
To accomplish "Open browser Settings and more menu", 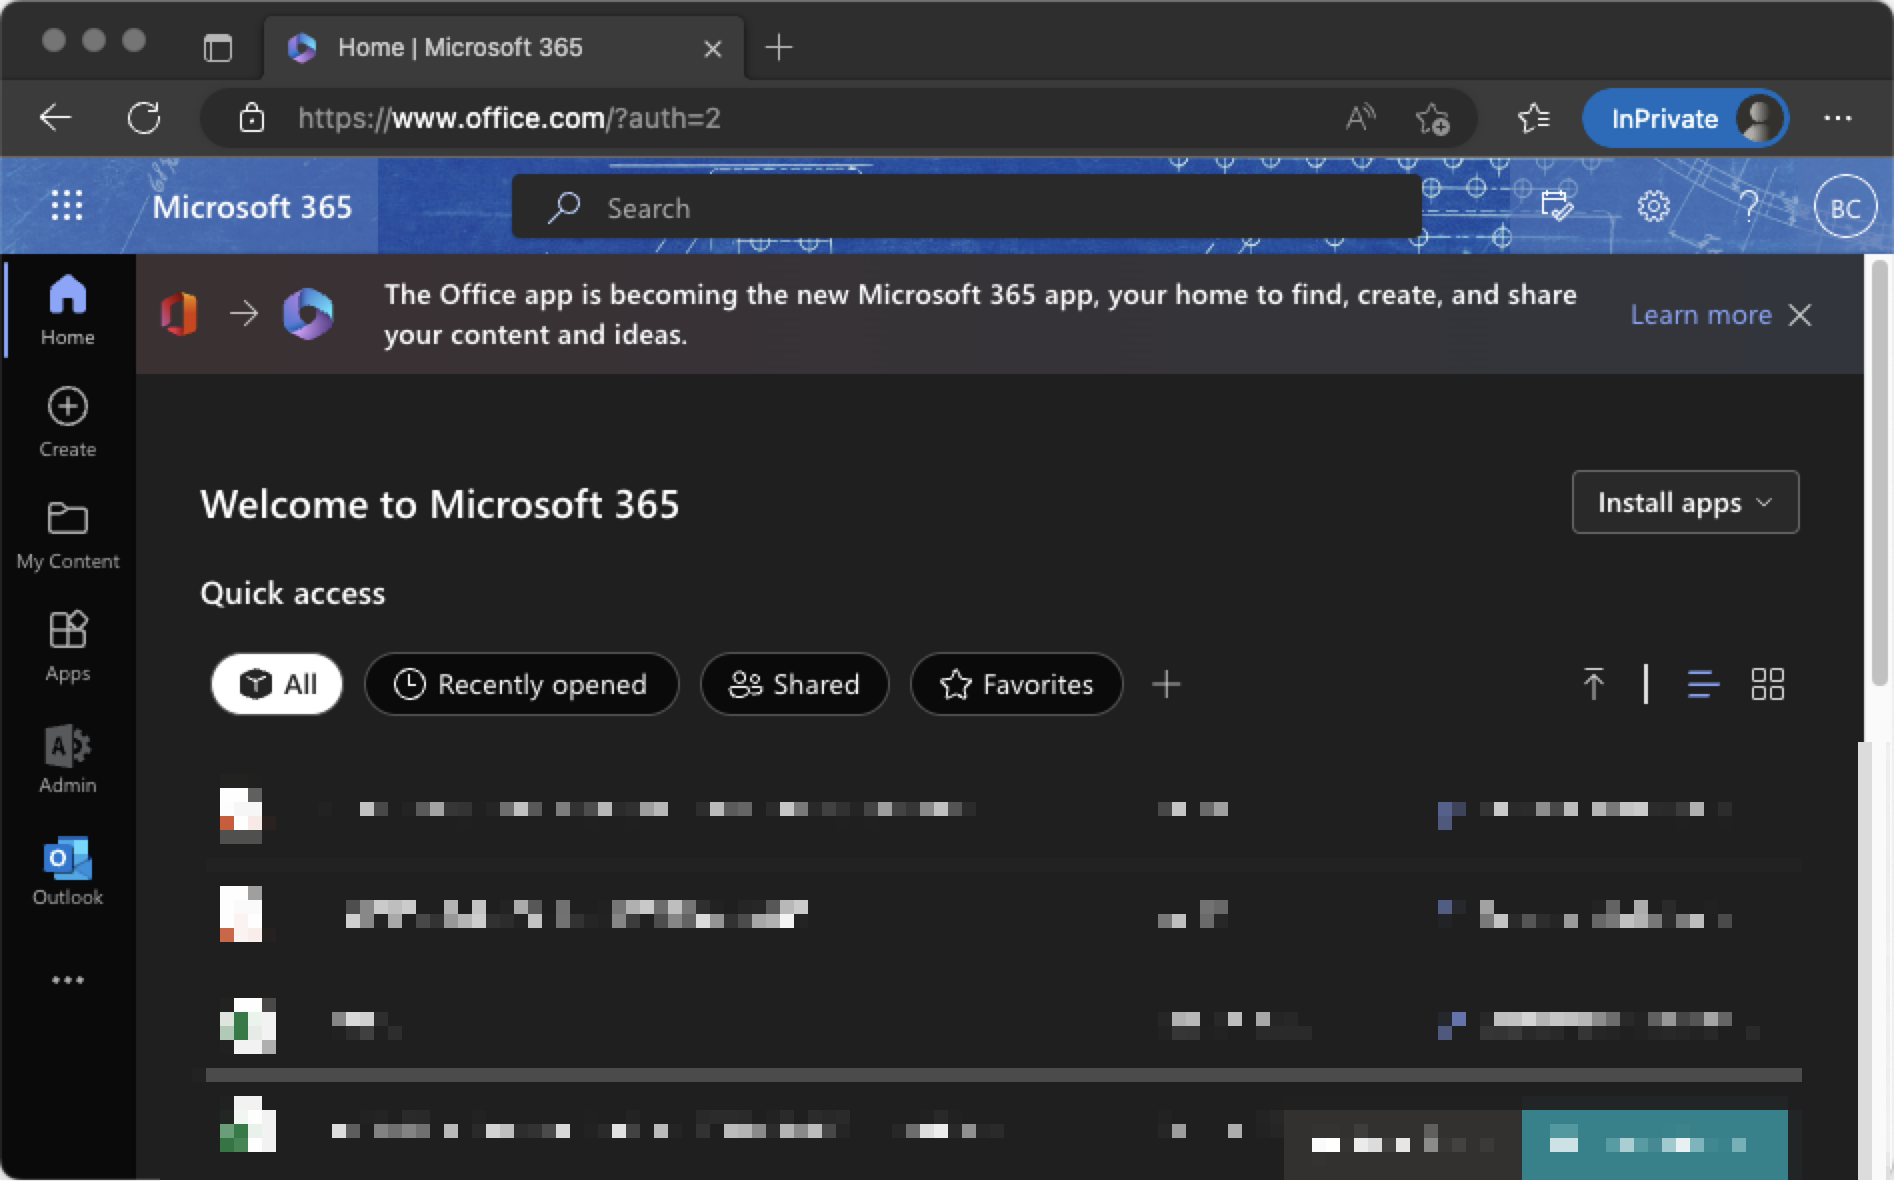I will [x=1838, y=118].
